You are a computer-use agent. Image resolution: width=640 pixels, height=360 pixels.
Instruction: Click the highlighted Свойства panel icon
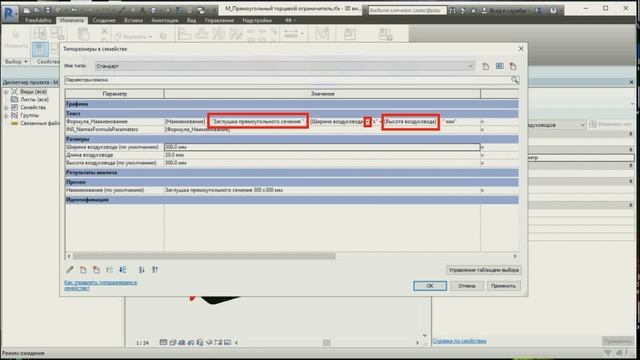(x=40, y=49)
